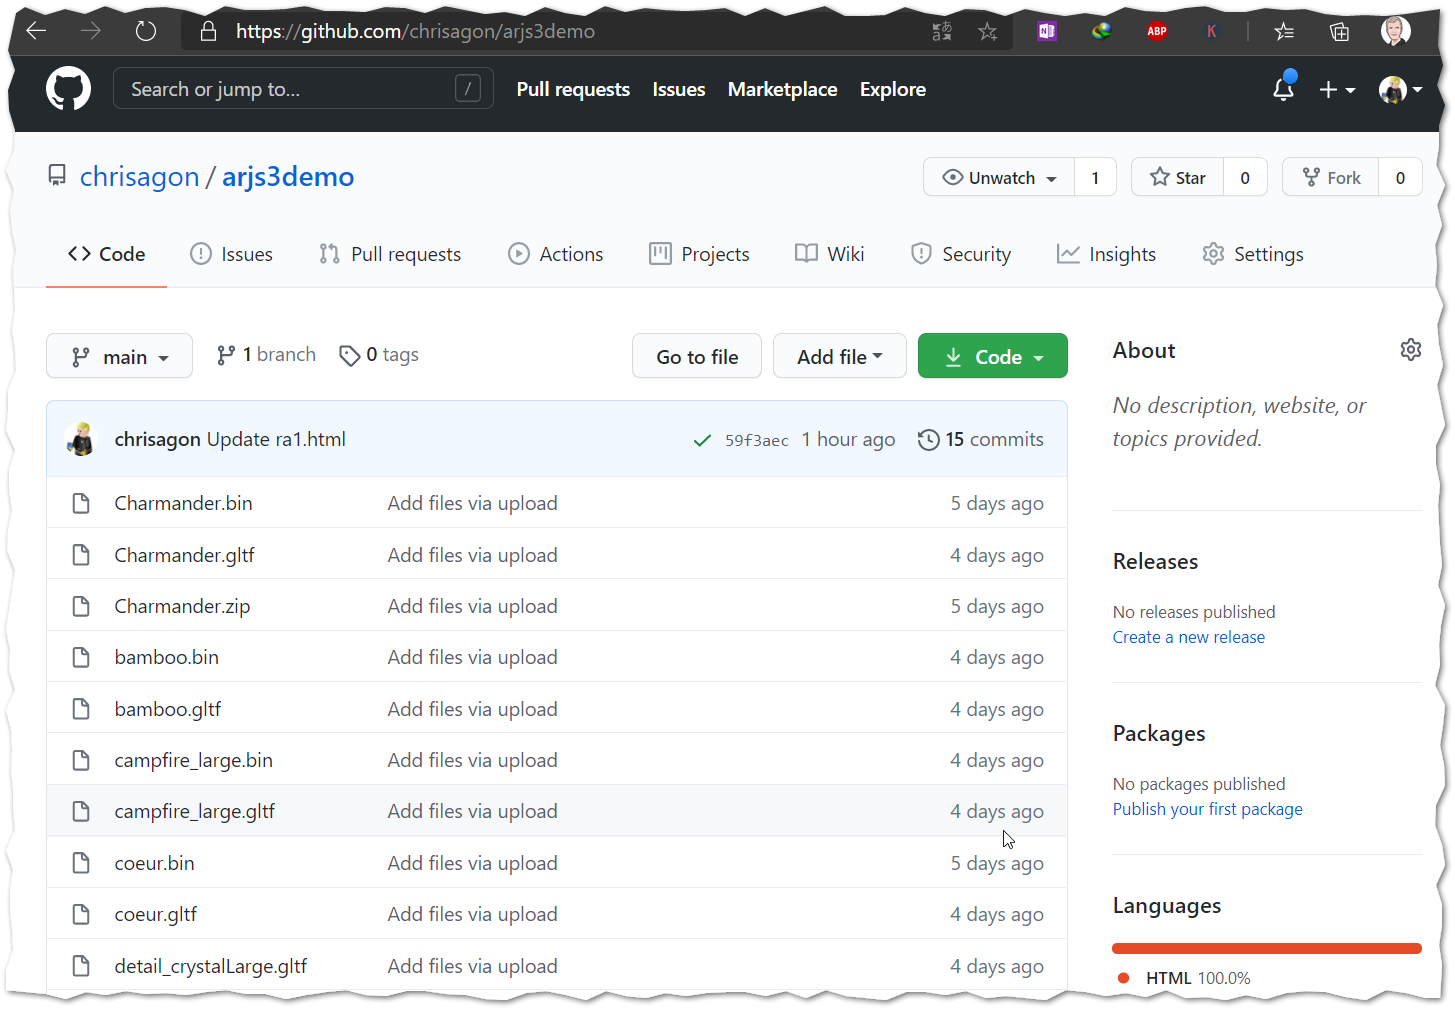Open detail_crystalLarge.gltf file
Viewport: 1455px width, 1010px height.
[211, 966]
